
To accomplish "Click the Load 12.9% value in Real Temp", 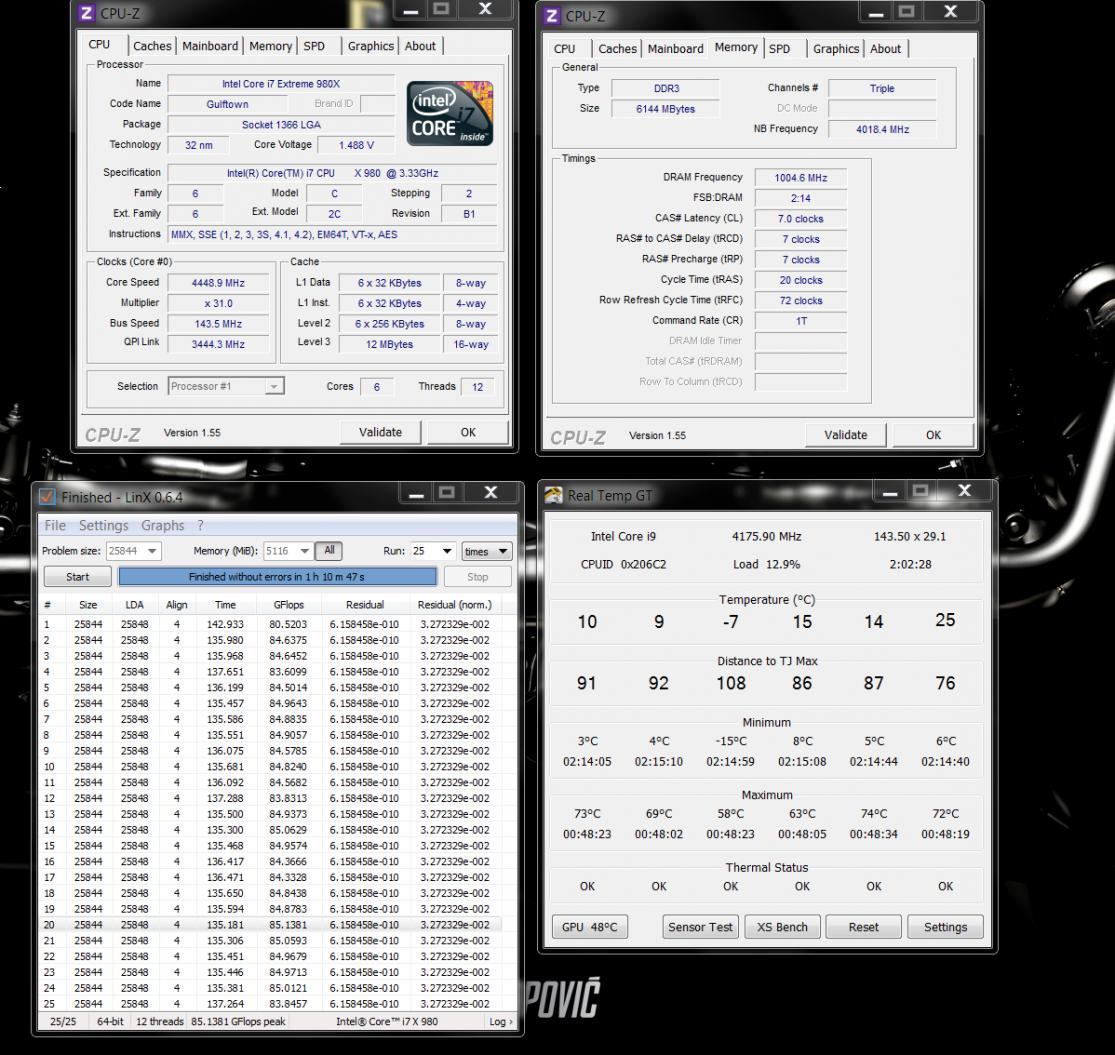I will tap(767, 564).
